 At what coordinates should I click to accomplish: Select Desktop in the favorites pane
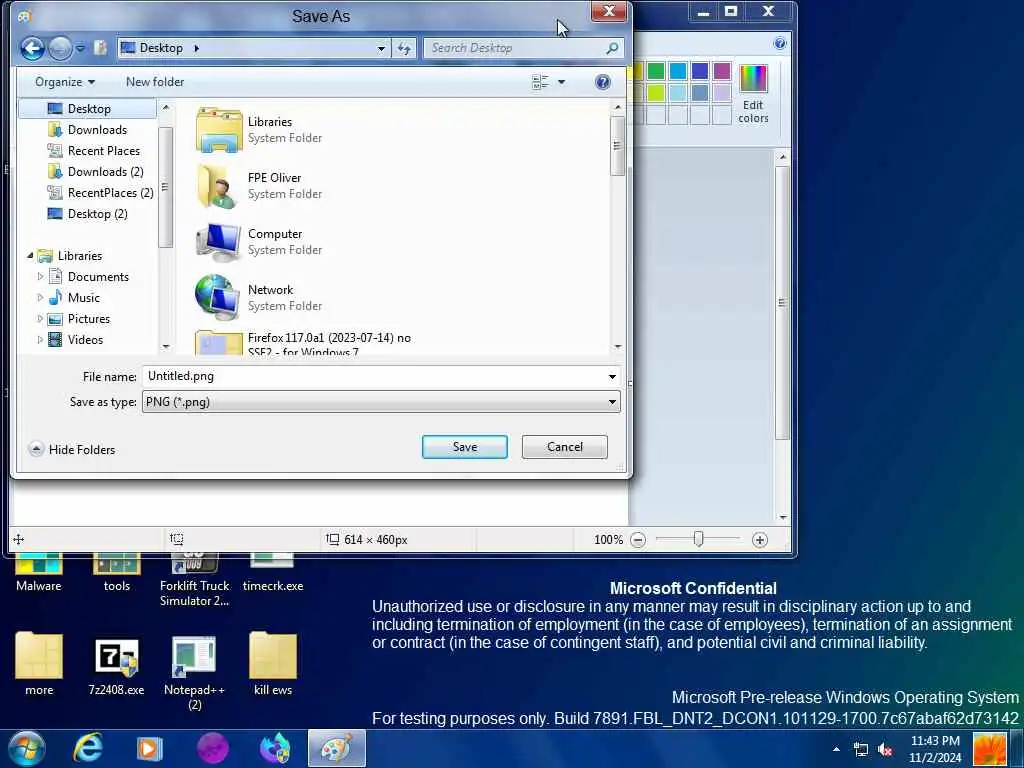pos(88,108)
